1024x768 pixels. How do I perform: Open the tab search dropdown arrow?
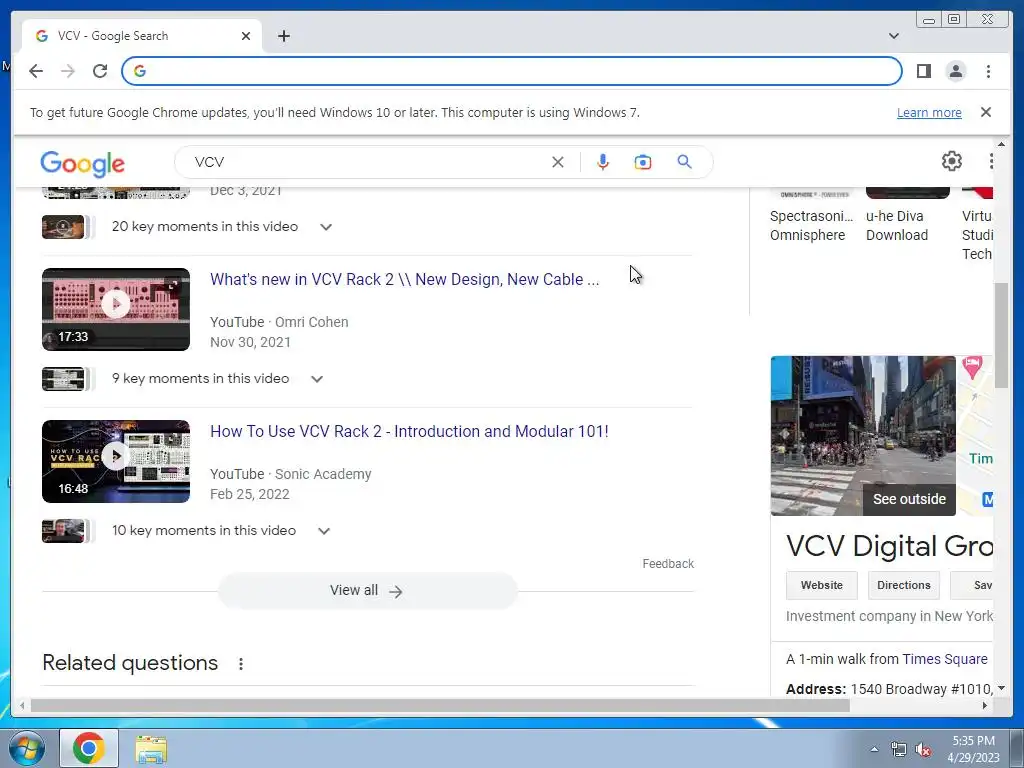click(x=893, y=36)
